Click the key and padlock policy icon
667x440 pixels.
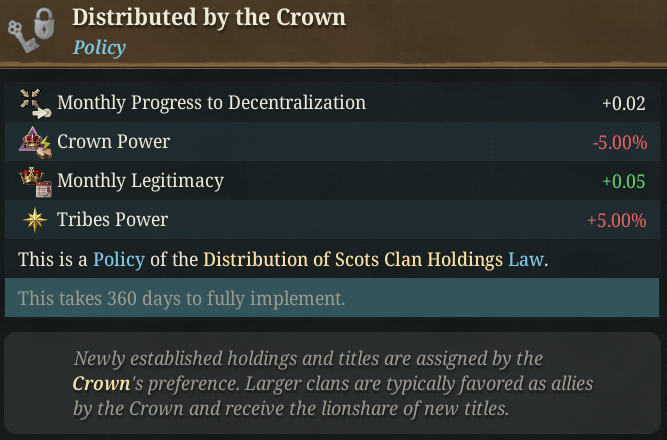(x=31, y=30)
